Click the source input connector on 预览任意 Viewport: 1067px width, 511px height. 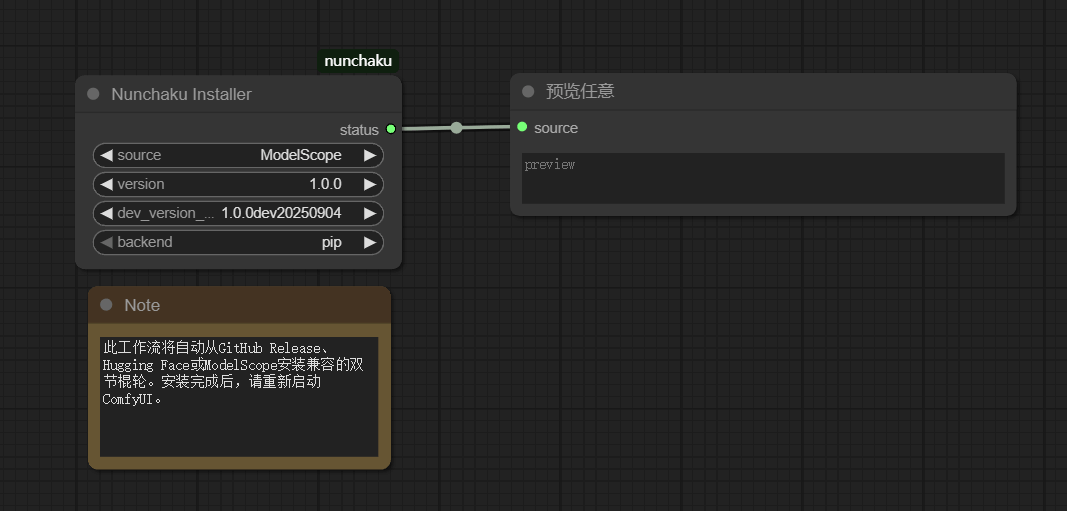coord(522,127)
